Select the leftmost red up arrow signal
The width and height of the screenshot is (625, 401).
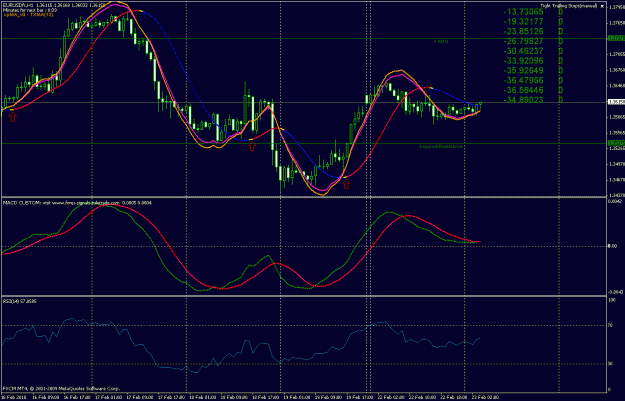pyautogui.click(x=13, y=117)
